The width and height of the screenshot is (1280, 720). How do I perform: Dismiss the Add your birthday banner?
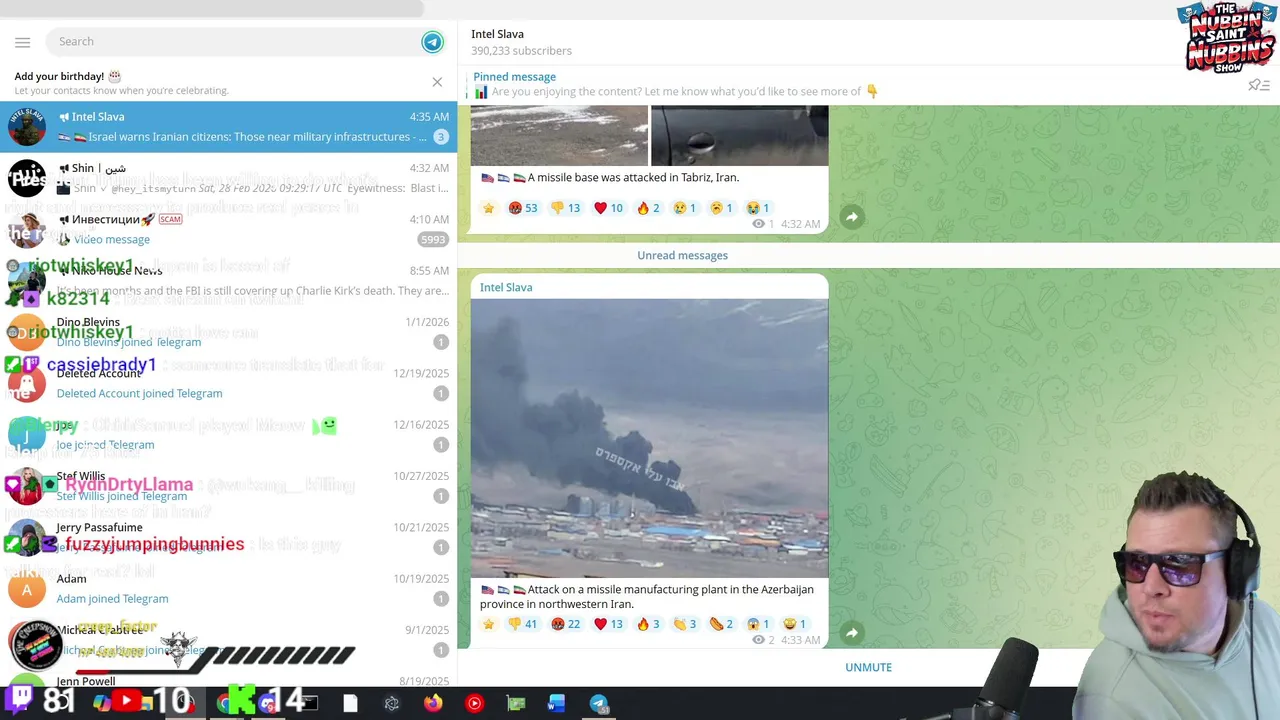tap(437, 82)
